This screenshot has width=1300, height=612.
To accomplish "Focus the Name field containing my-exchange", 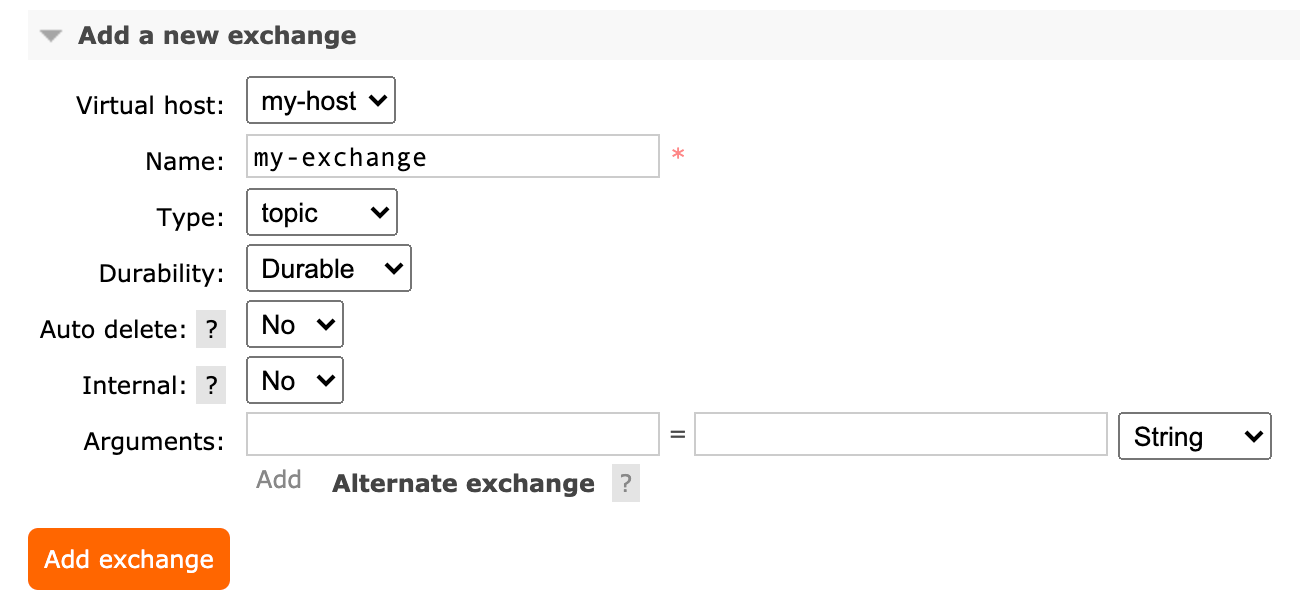I will pos(452,157).
